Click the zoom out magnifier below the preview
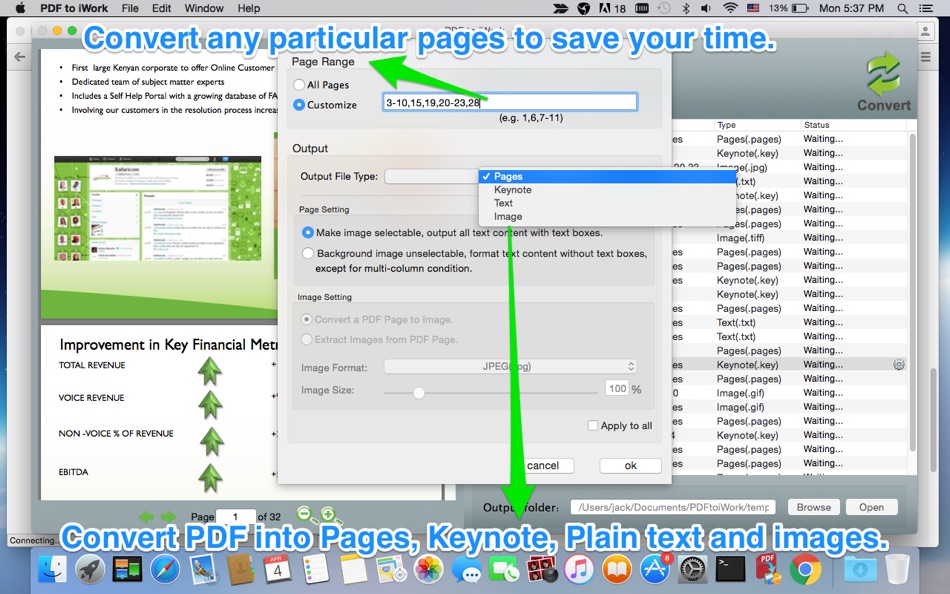The height and width of the screenshot is (594, 950). [x=306, y=515]
